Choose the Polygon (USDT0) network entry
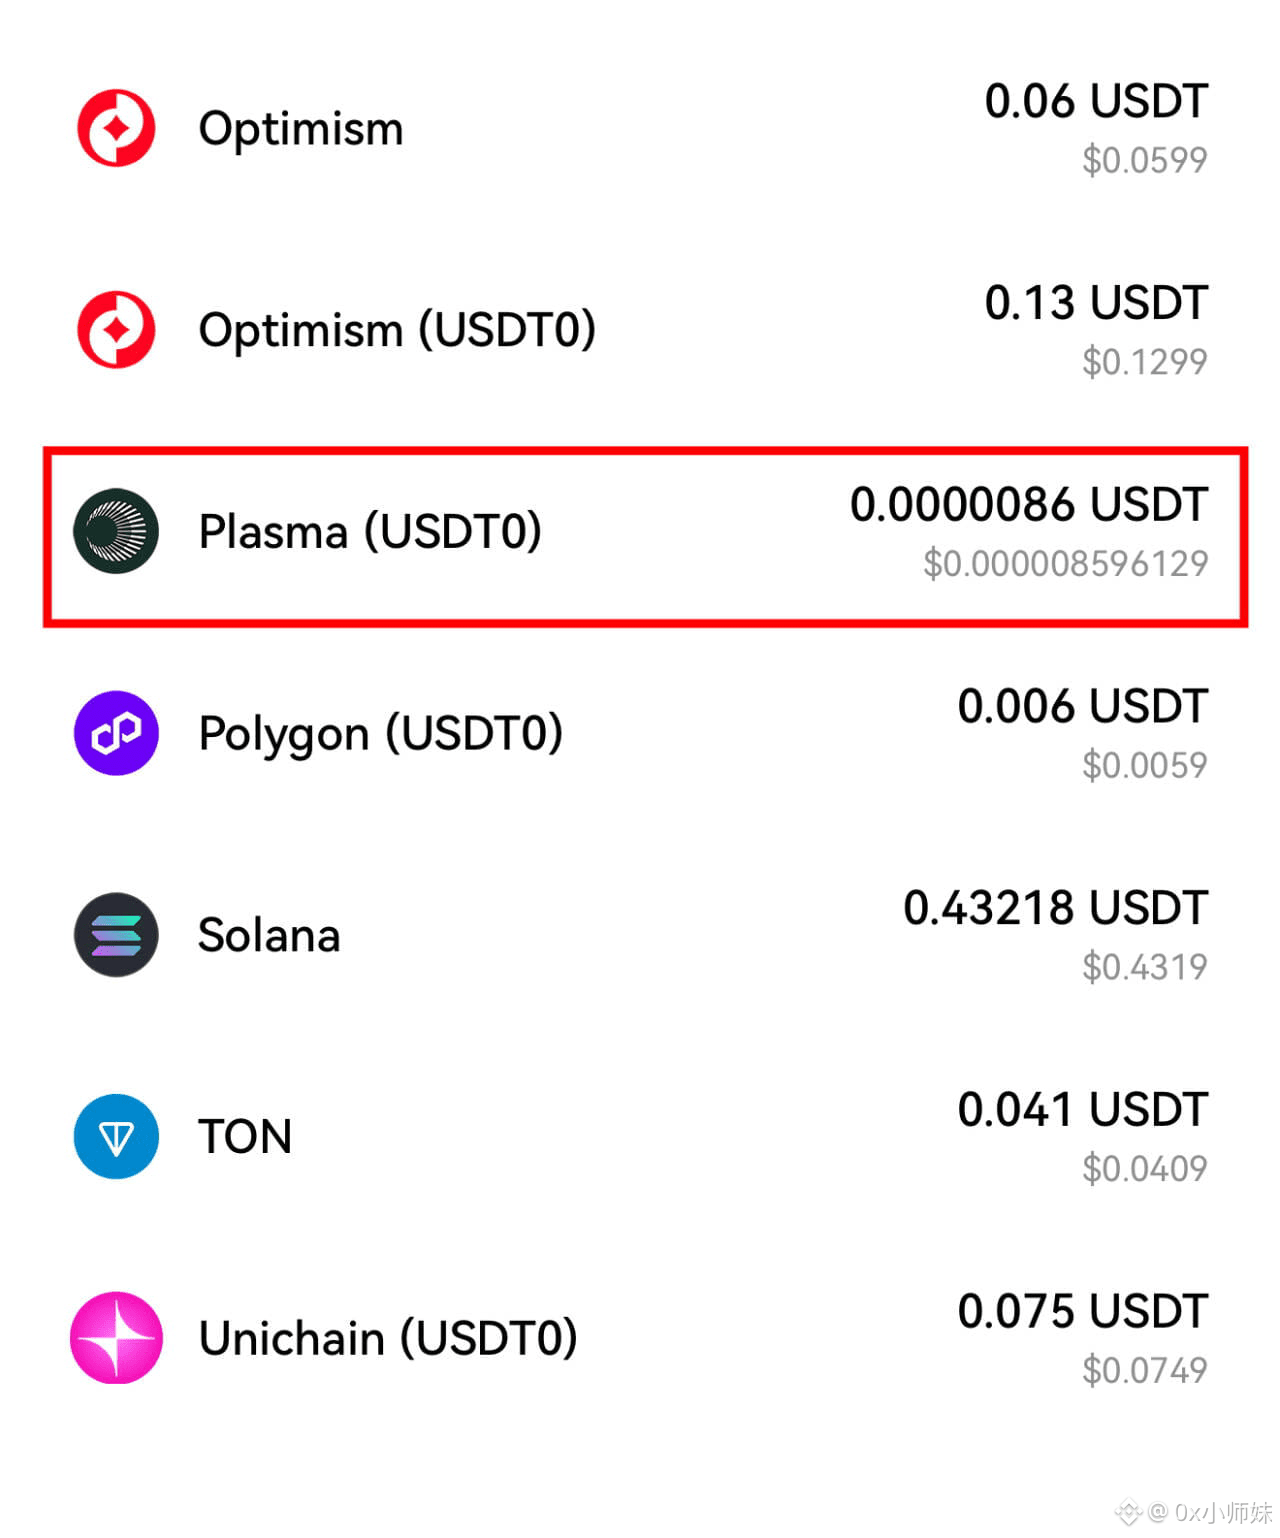 (381, 734)
